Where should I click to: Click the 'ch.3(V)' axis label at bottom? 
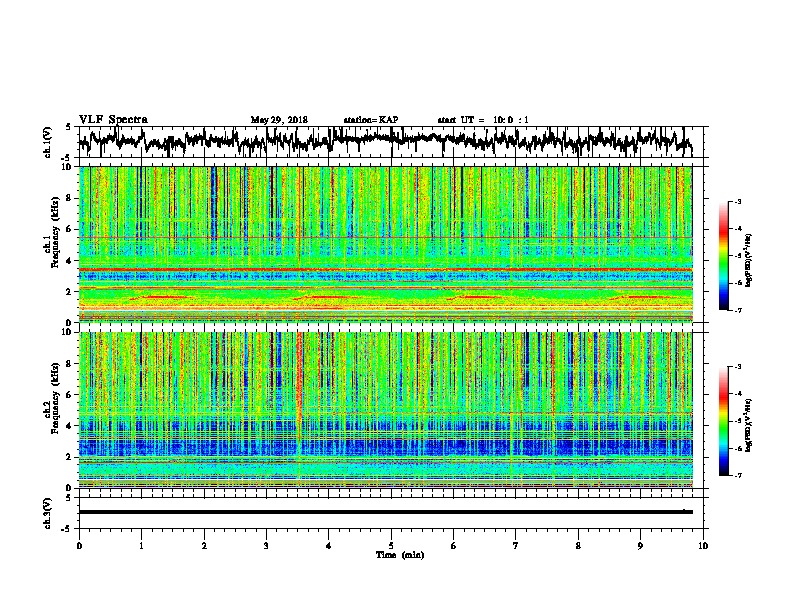pyautogui.click(x=47, y=513)
